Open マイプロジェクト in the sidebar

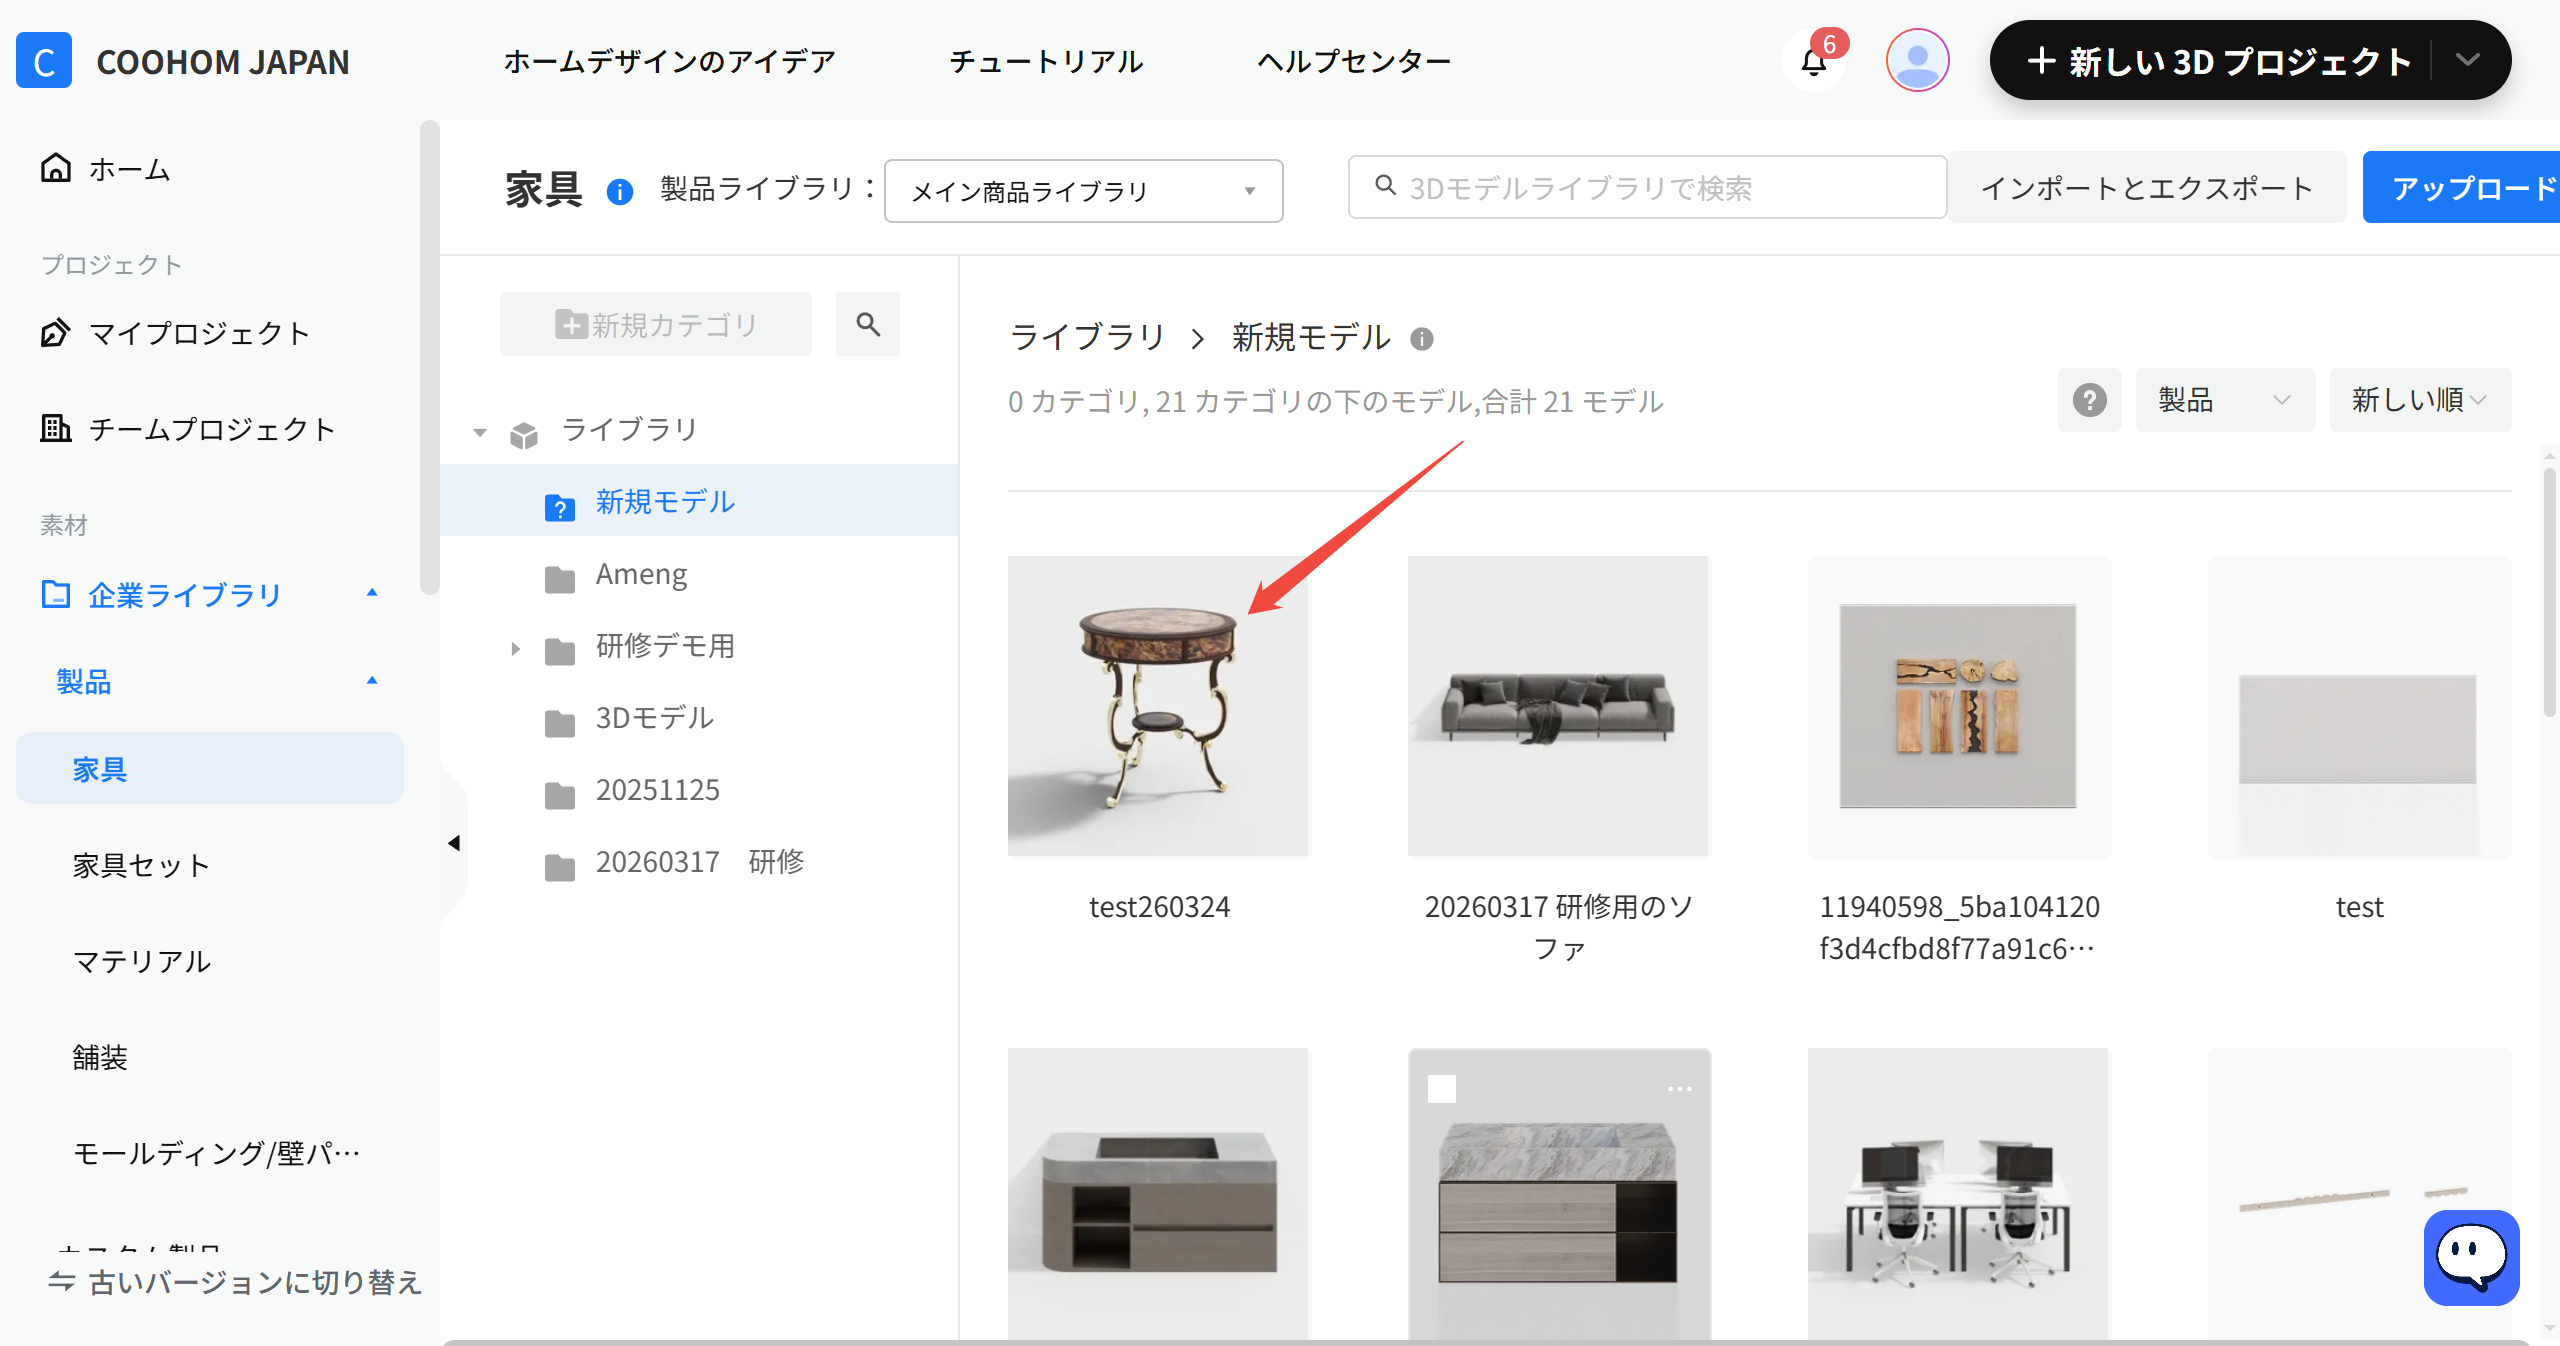pos(199,333)
